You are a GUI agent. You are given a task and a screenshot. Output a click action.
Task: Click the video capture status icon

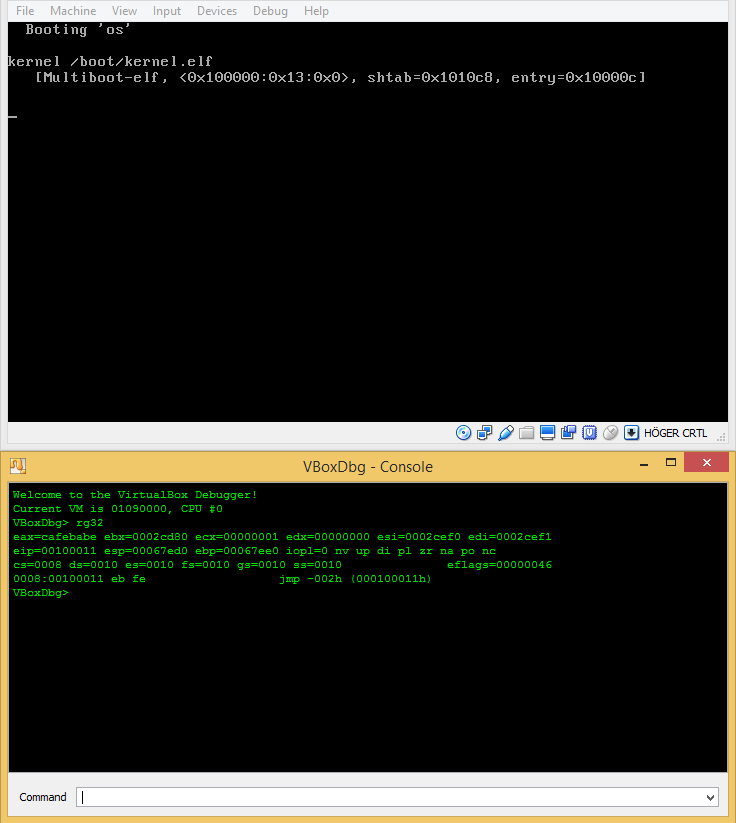(x=568, y=432)
